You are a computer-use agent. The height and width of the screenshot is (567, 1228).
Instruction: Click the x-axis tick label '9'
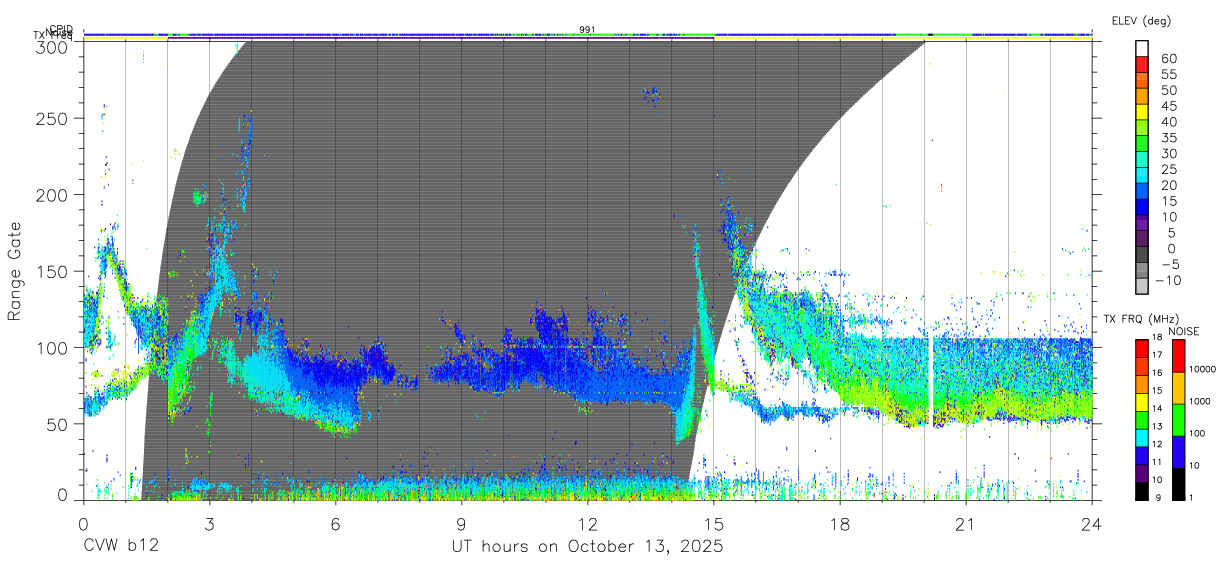click(461, 524)
